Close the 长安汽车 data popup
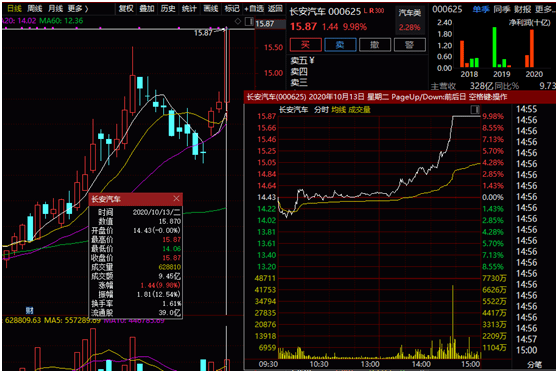 click(176, 199)
